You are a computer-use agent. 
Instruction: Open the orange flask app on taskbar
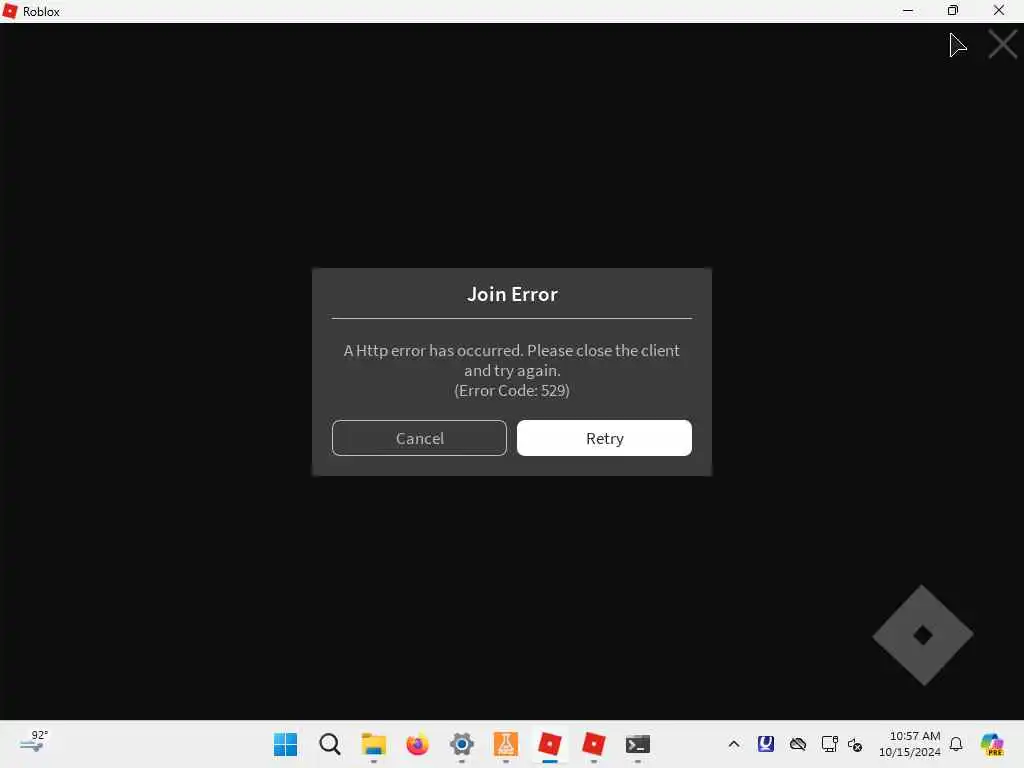[x=505, y=744]
